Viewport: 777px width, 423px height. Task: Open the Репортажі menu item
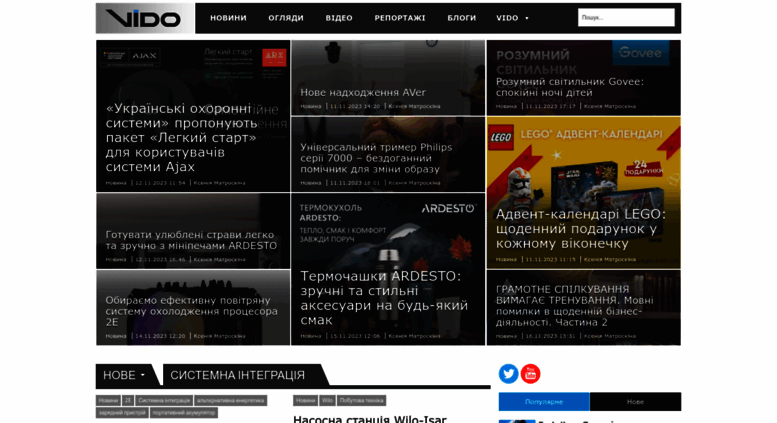click(400, 18)
